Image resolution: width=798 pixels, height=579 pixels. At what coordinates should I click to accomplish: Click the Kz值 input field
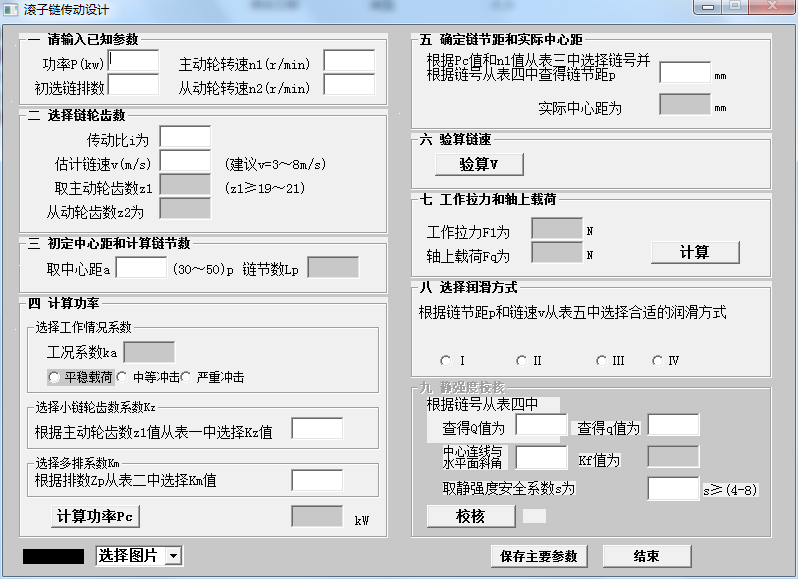click(317, 428)
